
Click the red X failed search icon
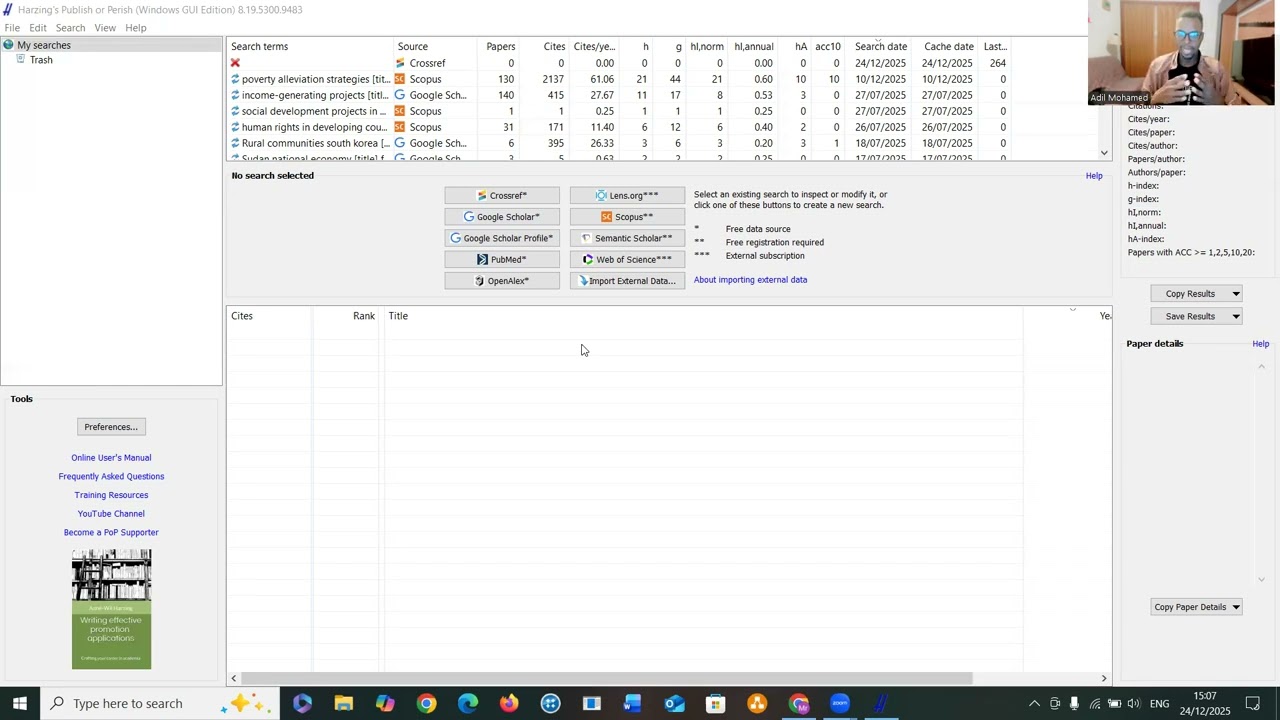[236, 63]
